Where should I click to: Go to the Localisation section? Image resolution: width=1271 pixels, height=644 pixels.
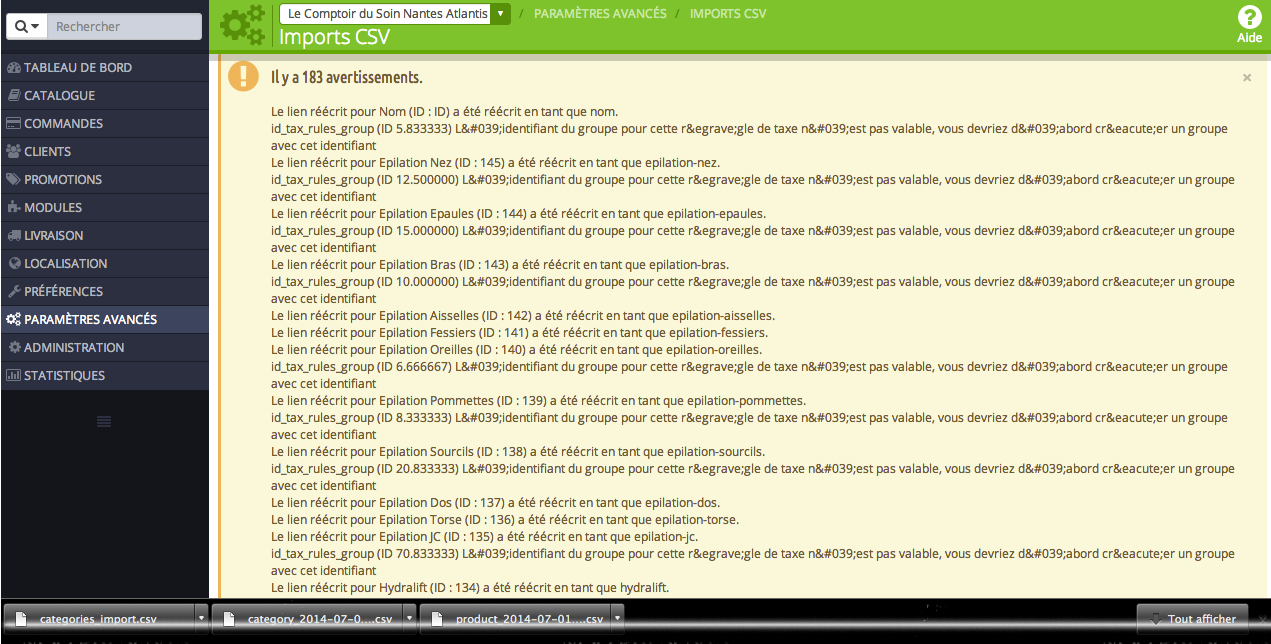pos(105,264)
